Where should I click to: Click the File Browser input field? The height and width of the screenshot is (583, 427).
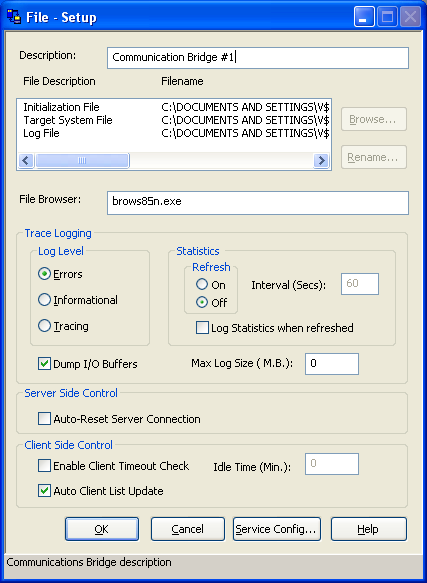[258, 203]
